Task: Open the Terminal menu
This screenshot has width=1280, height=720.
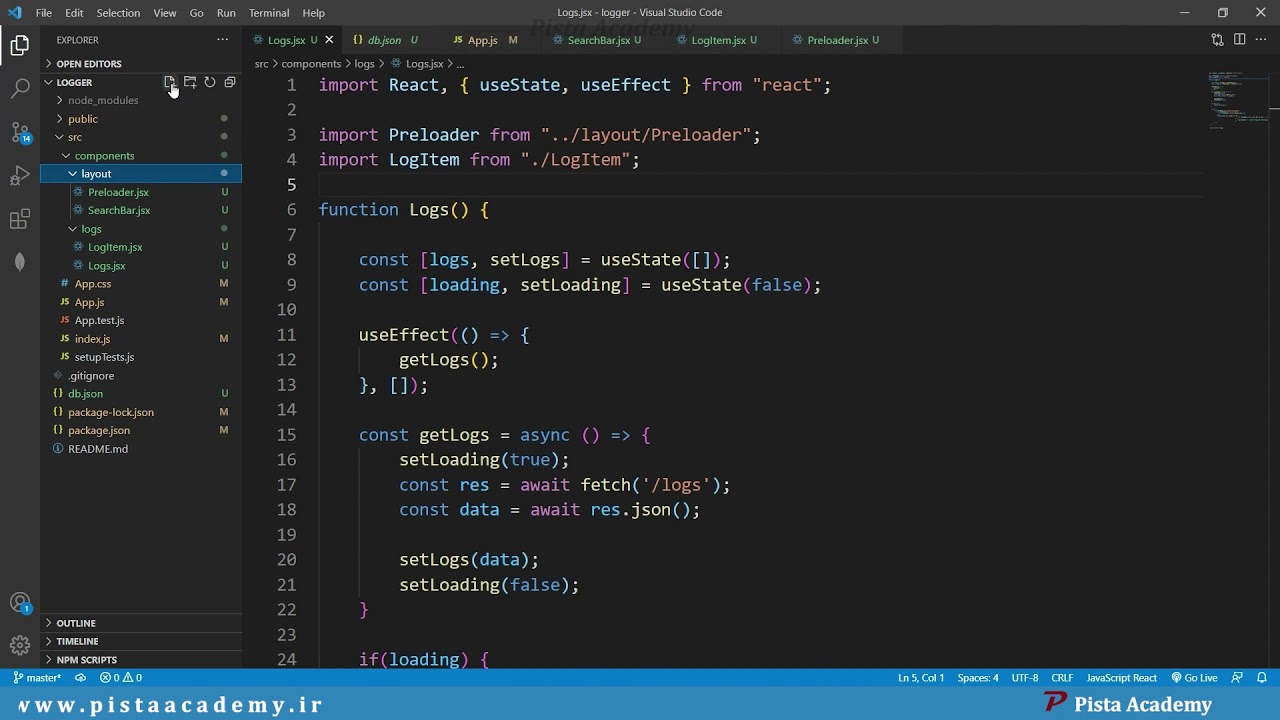Action: [x=269, y=13]
